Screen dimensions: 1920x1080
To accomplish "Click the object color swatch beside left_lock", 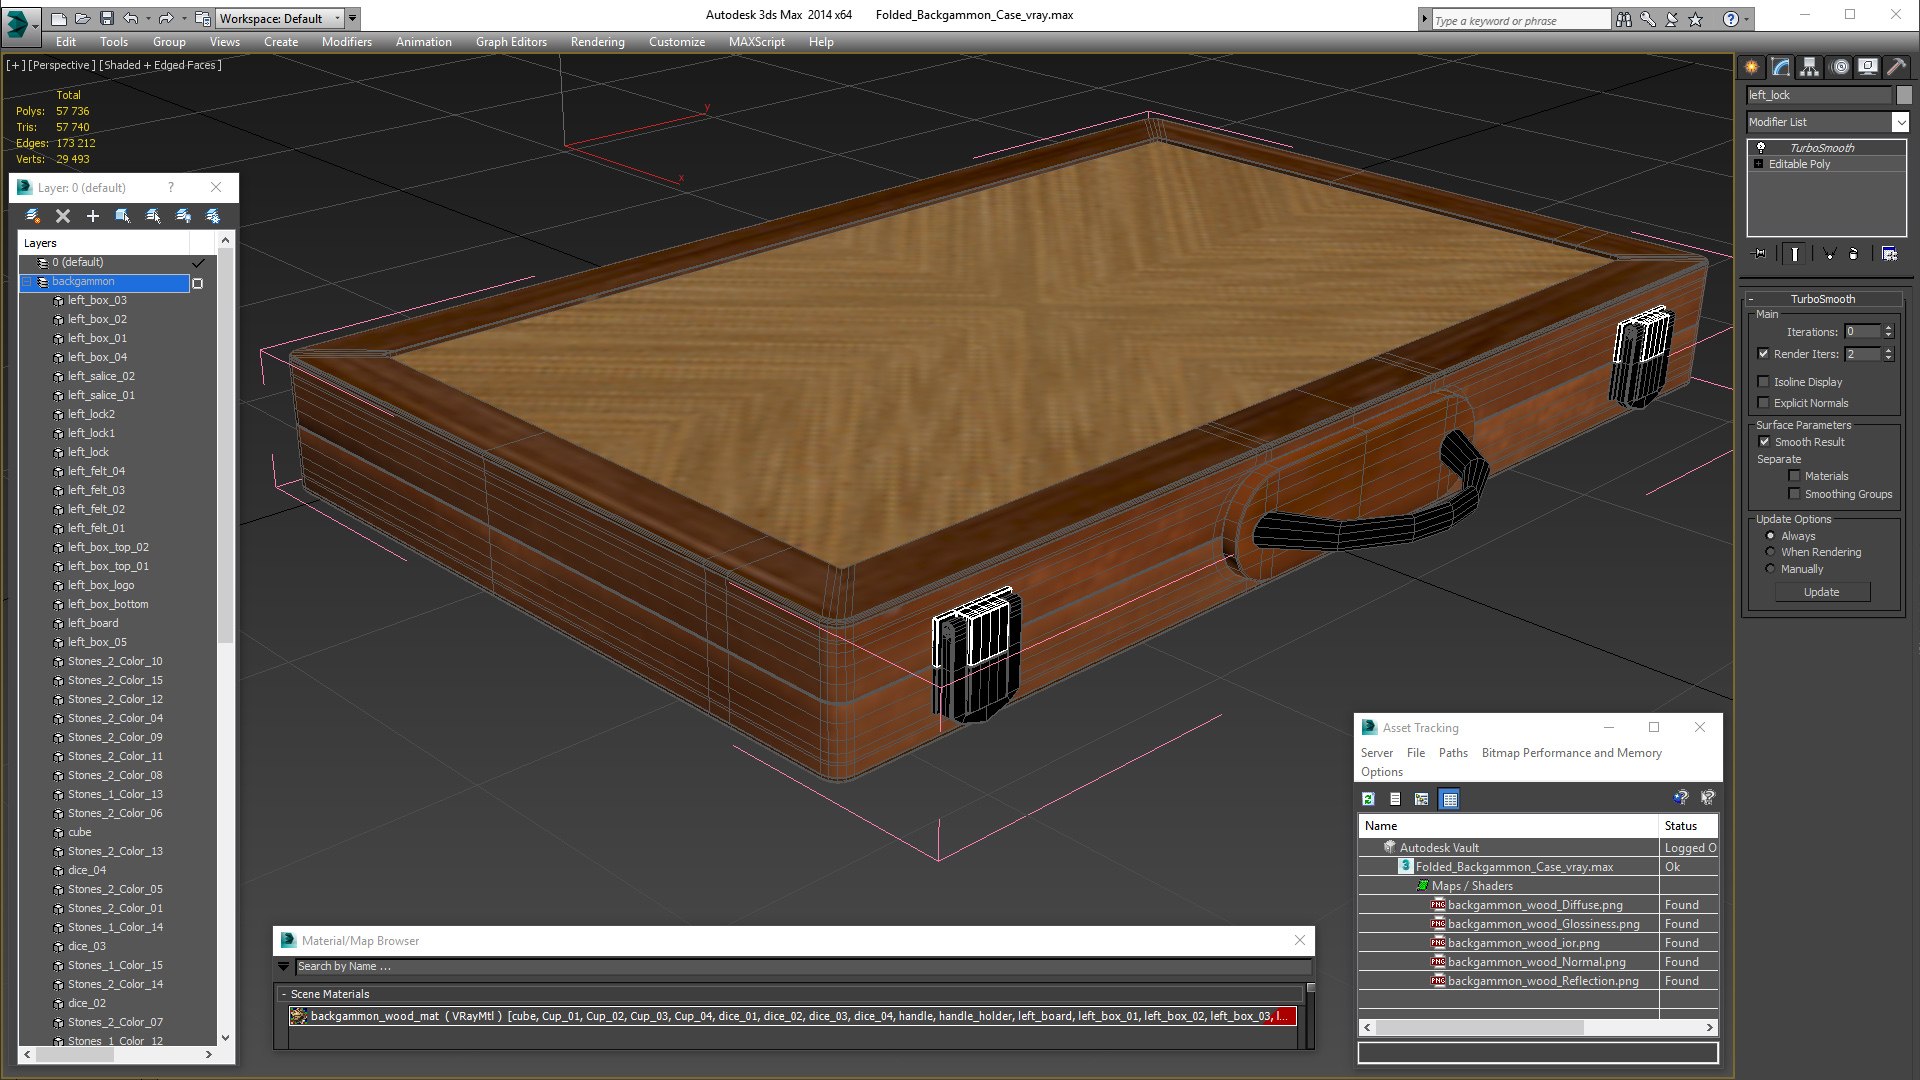I will tap(1904, 95).
